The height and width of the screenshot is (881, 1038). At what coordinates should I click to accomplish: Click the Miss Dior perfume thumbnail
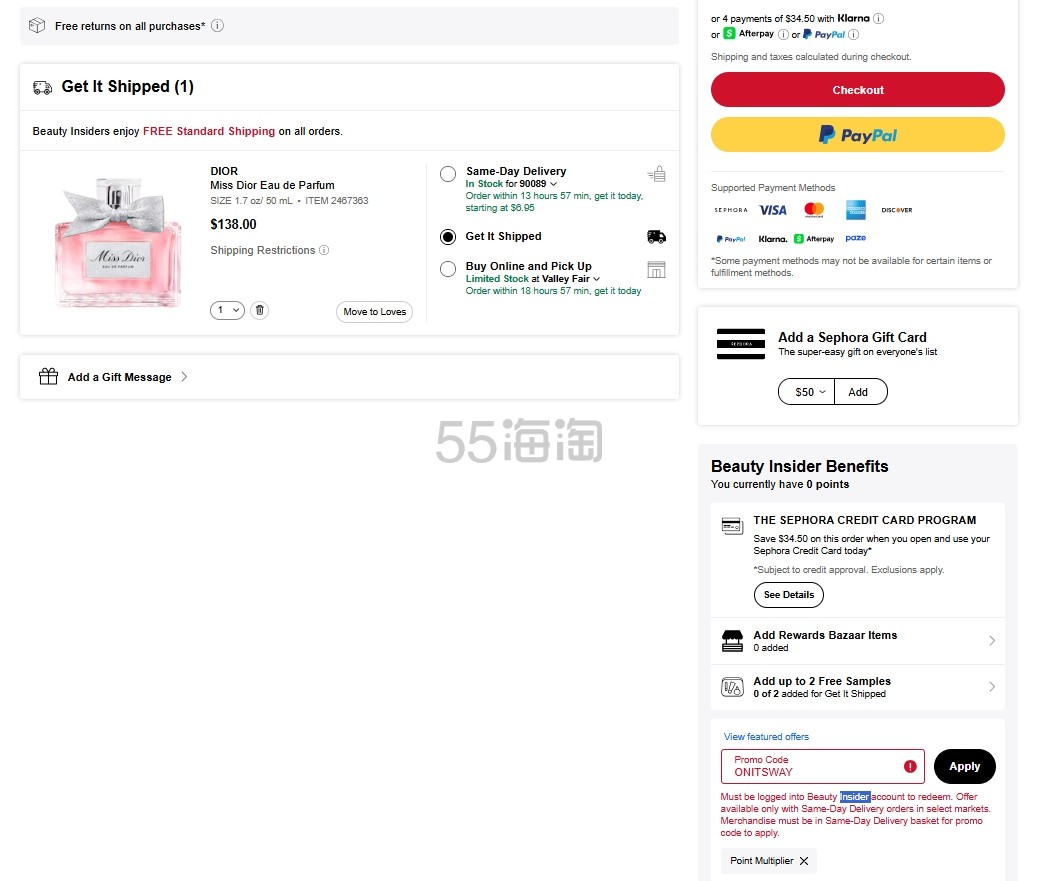(118, 242)
